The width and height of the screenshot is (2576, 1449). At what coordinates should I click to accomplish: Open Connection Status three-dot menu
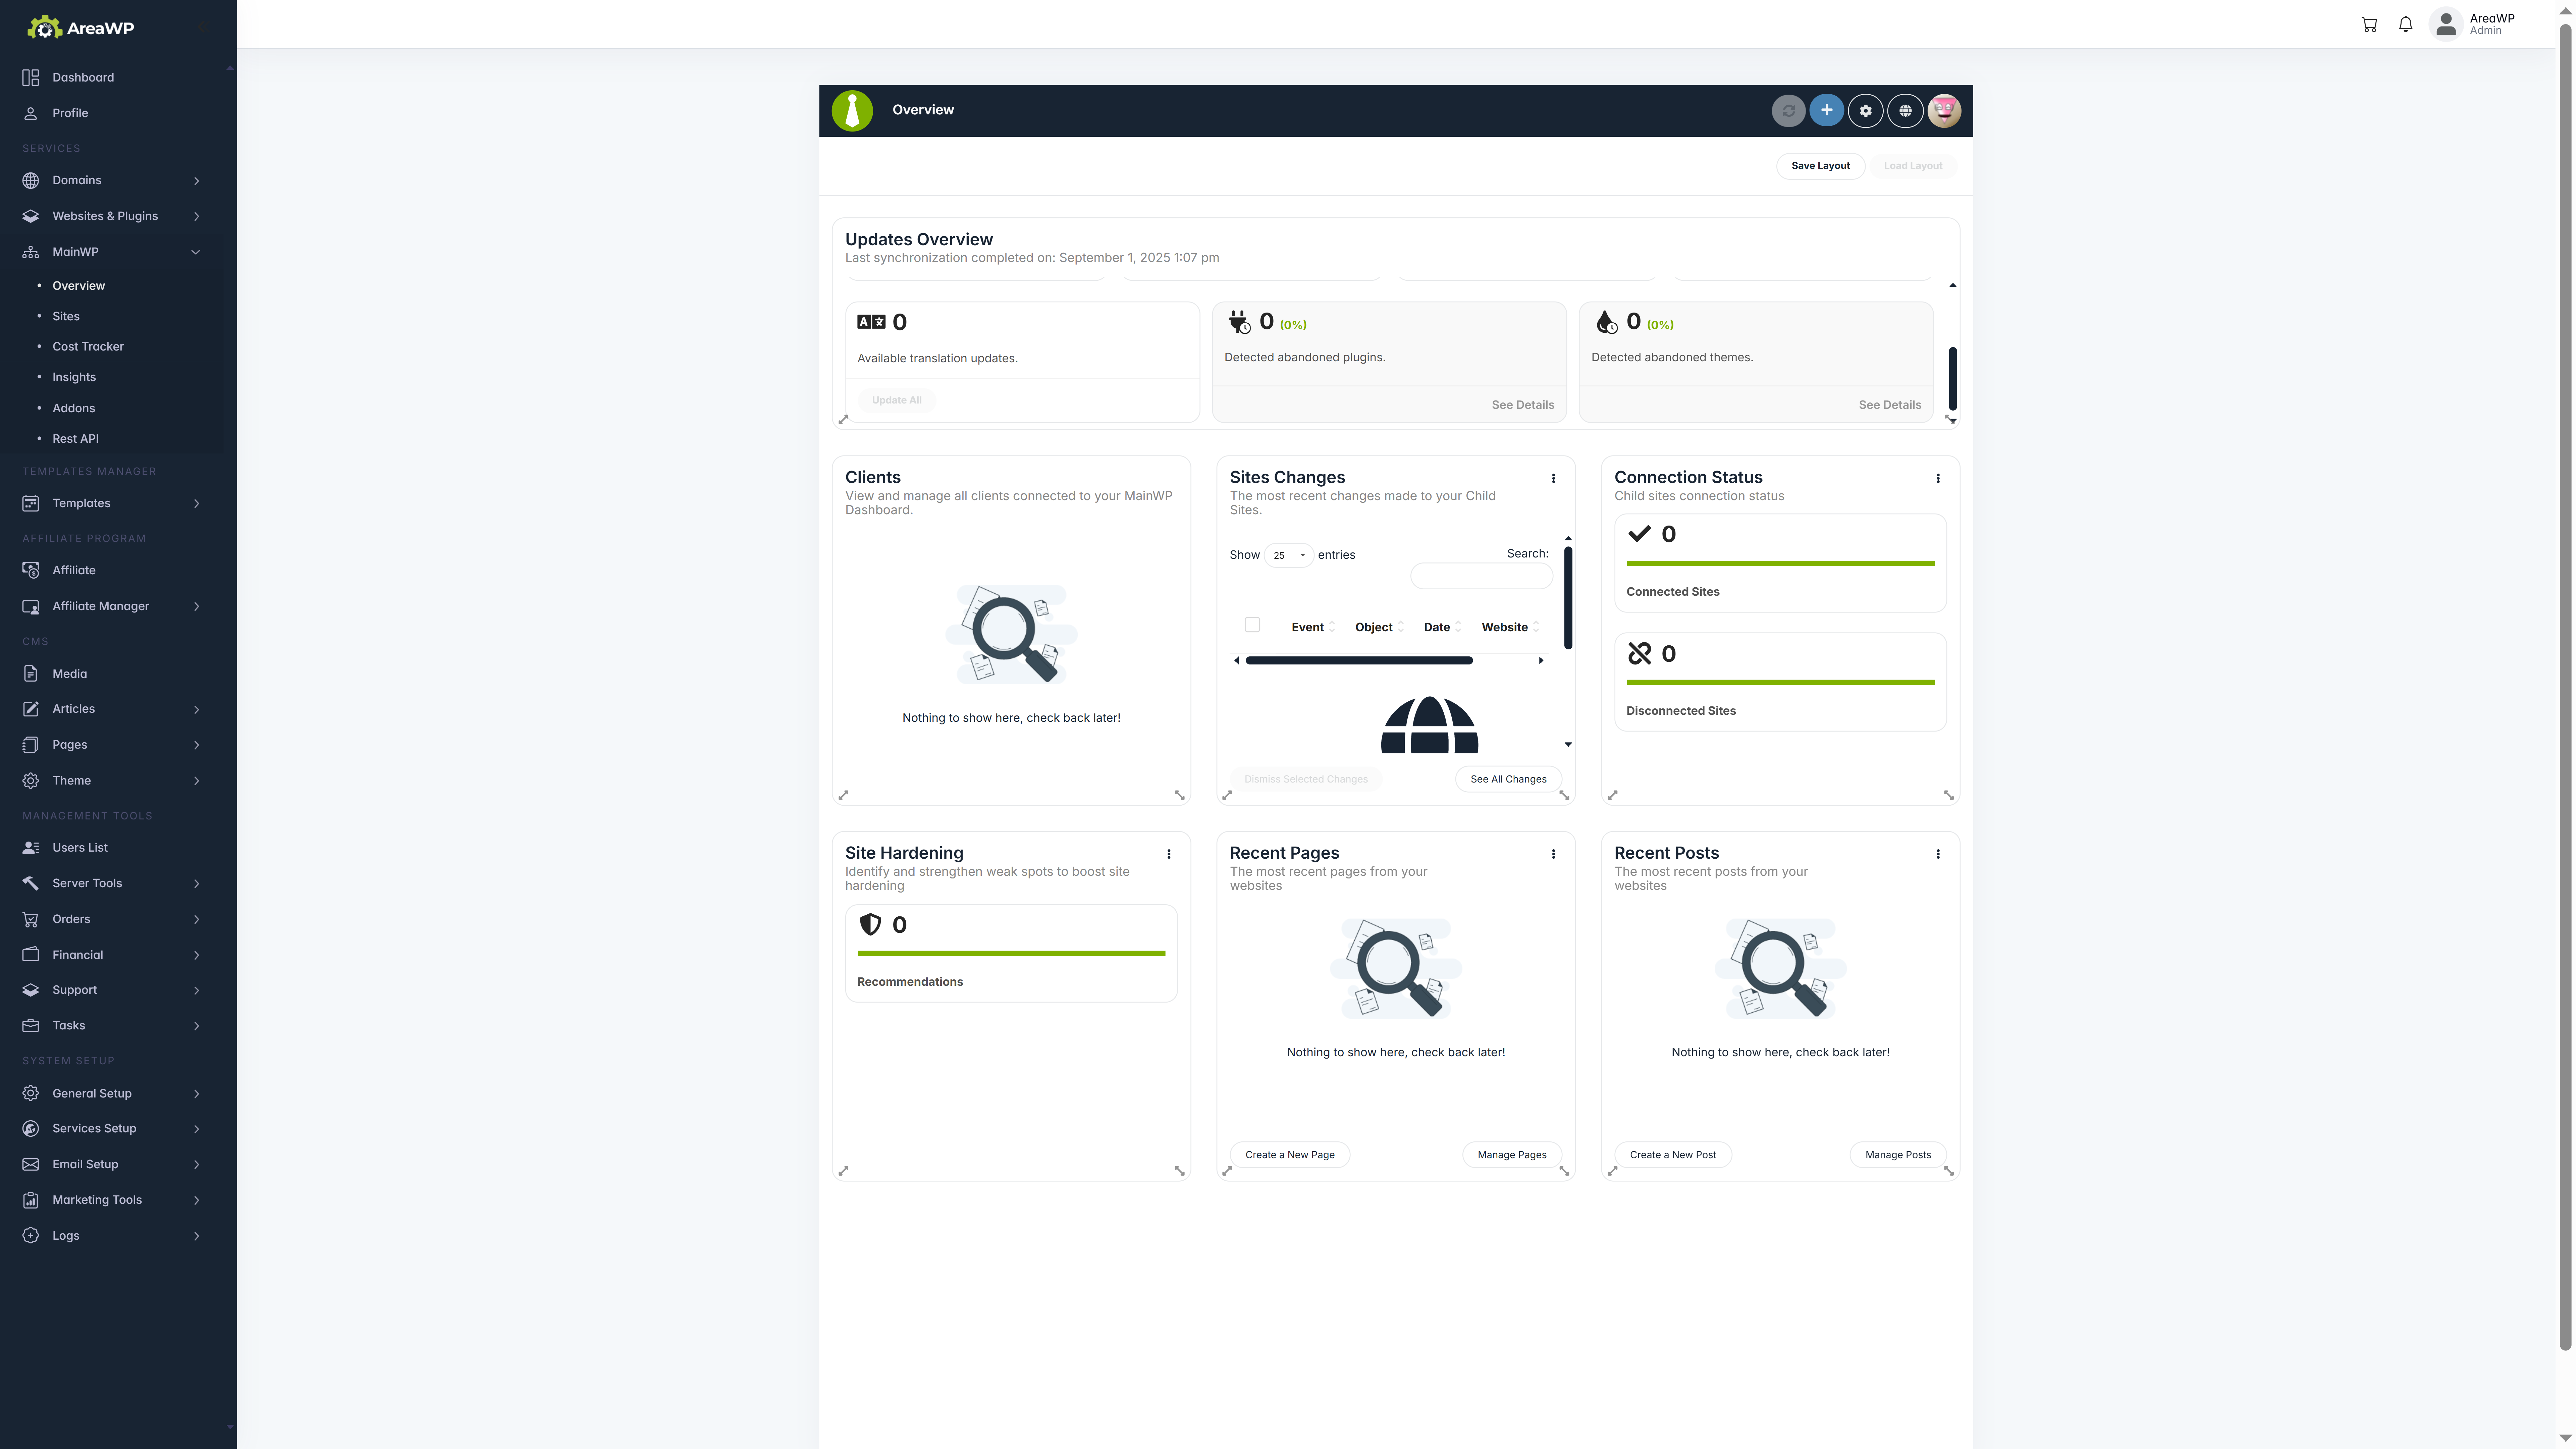point(1938,478)
